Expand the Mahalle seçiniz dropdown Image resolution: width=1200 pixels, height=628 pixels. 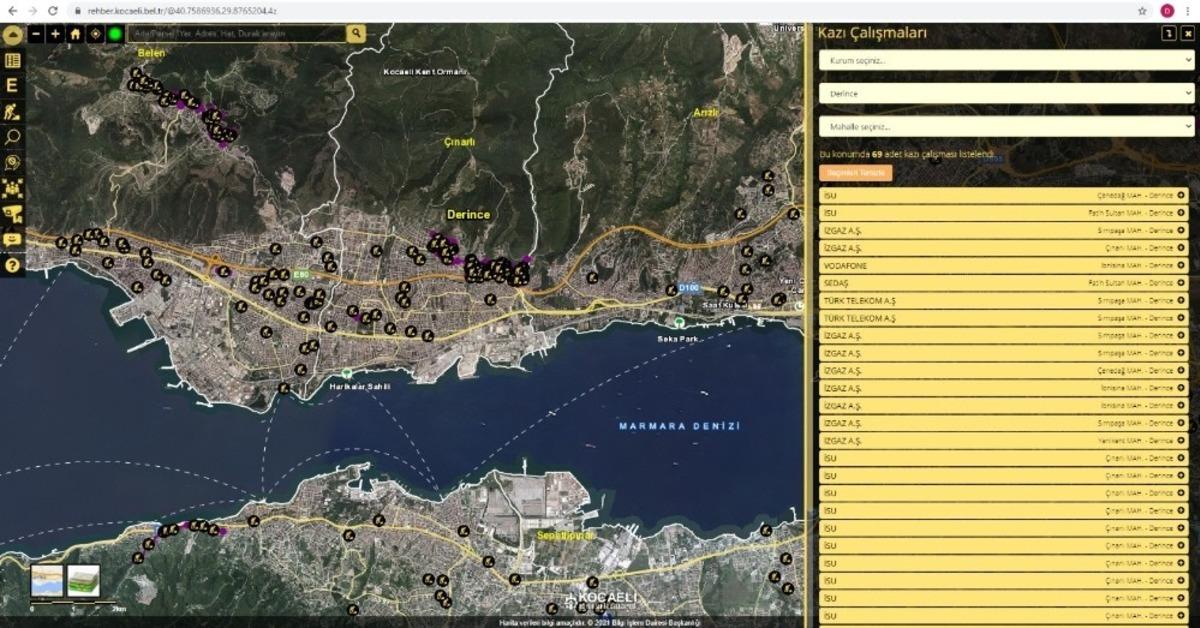point(1005,126)
